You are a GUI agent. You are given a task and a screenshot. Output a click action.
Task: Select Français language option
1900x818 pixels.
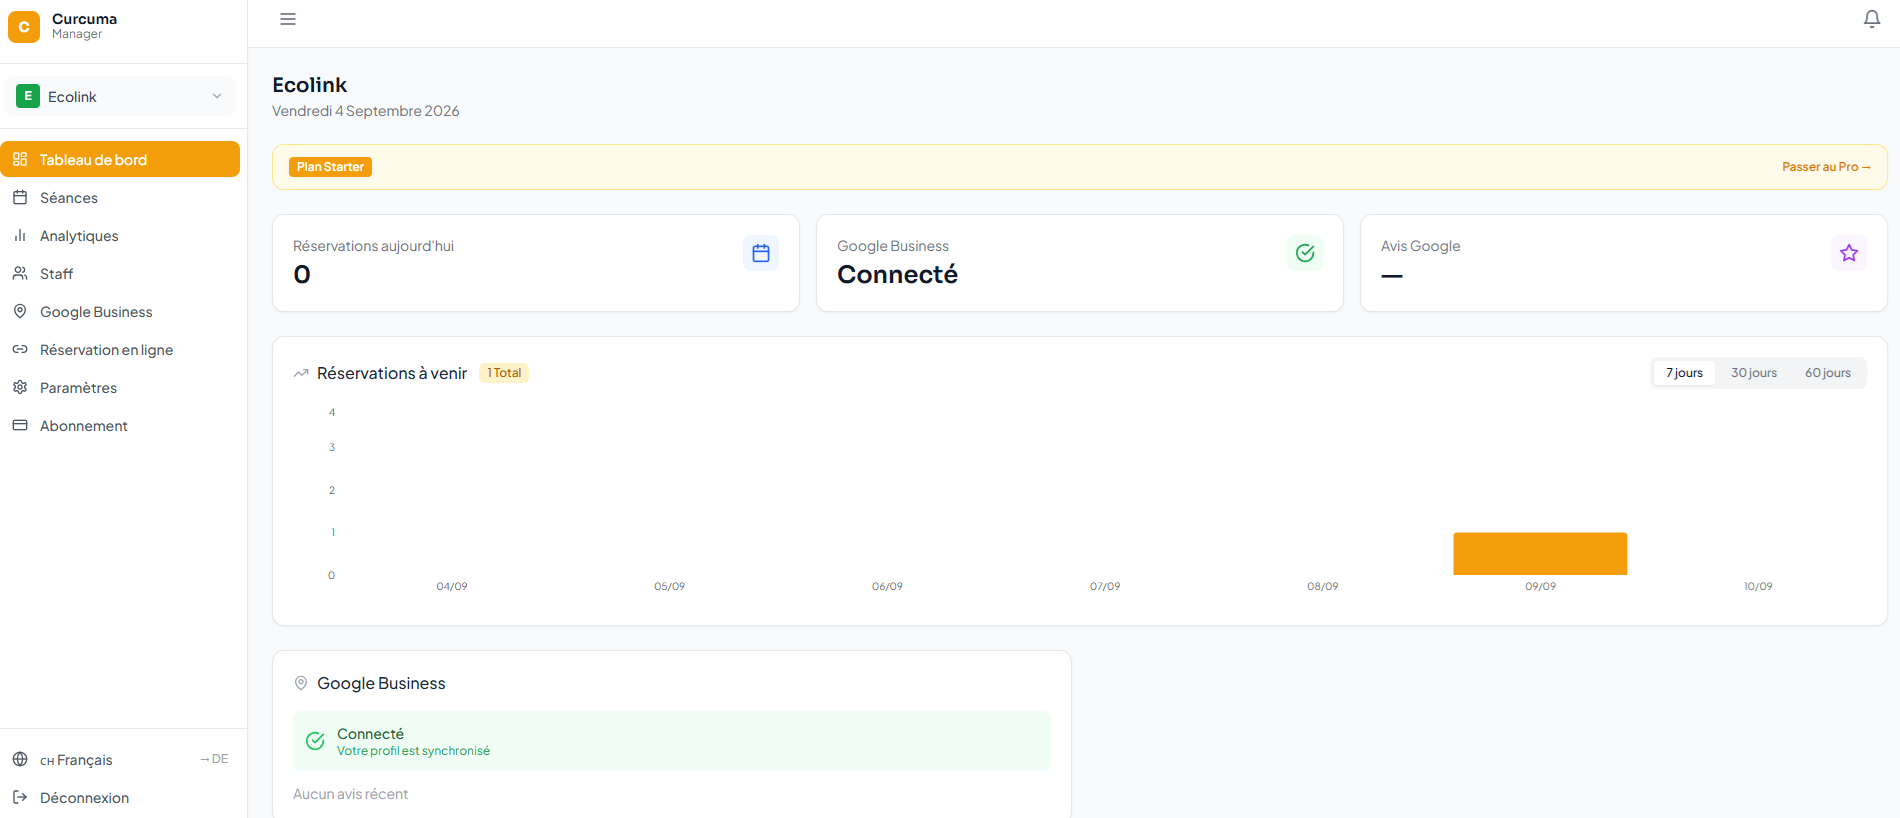[76, 760]
